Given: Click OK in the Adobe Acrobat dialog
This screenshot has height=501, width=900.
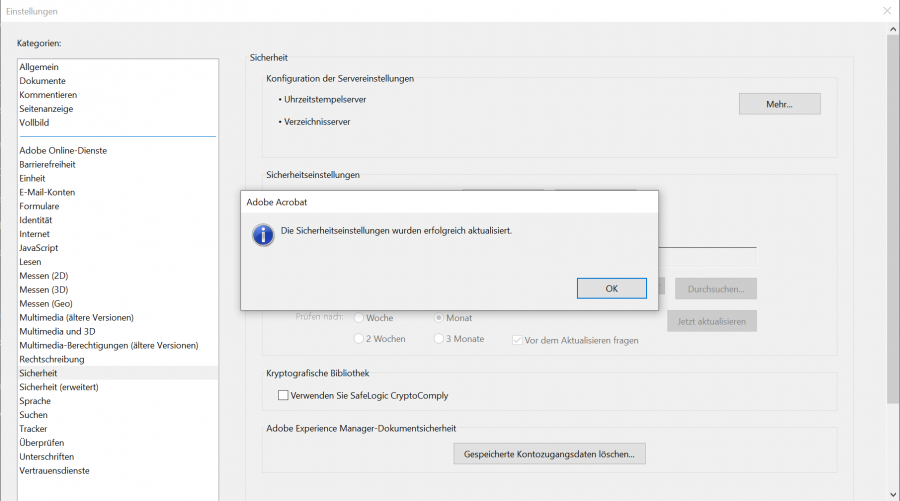Looking at the screenshot, I should coord(611,288).
